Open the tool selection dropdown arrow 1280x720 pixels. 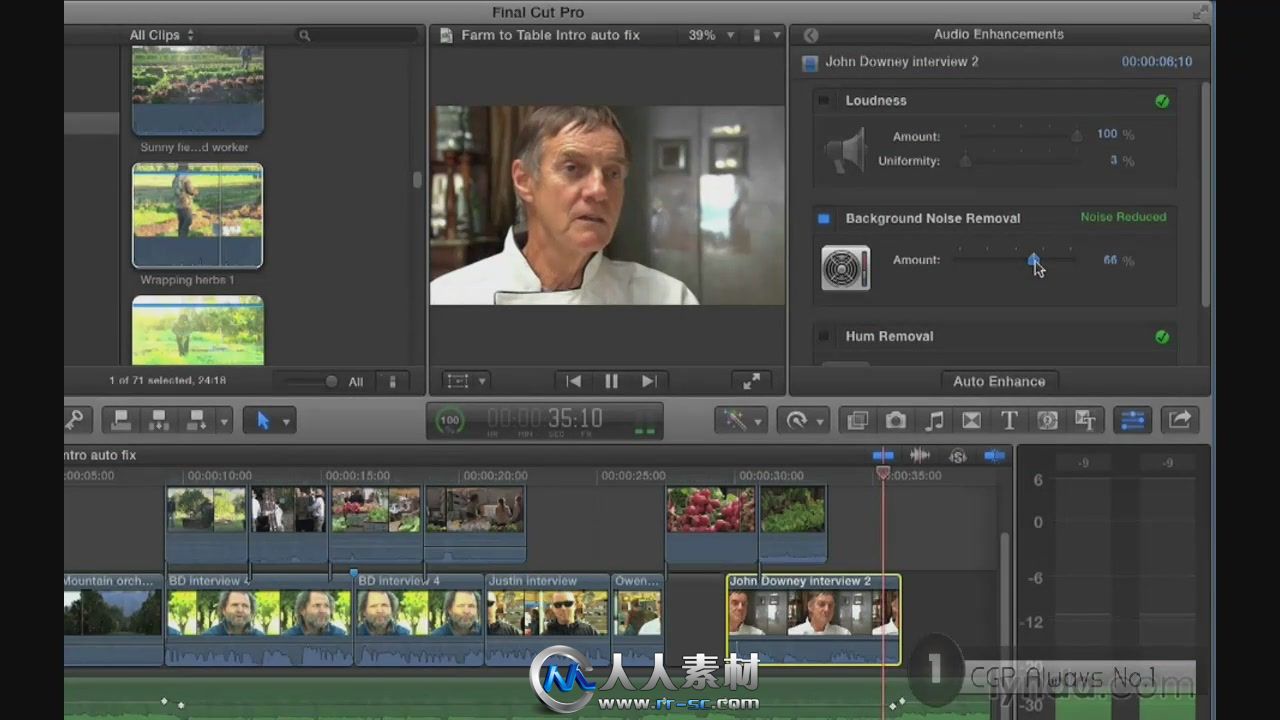click(287, 421)
